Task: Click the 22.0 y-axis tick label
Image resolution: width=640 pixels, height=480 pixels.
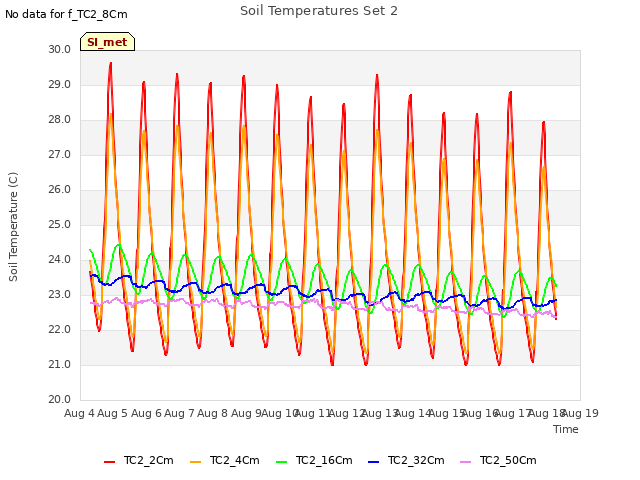Action: click(x=60, y=329)
